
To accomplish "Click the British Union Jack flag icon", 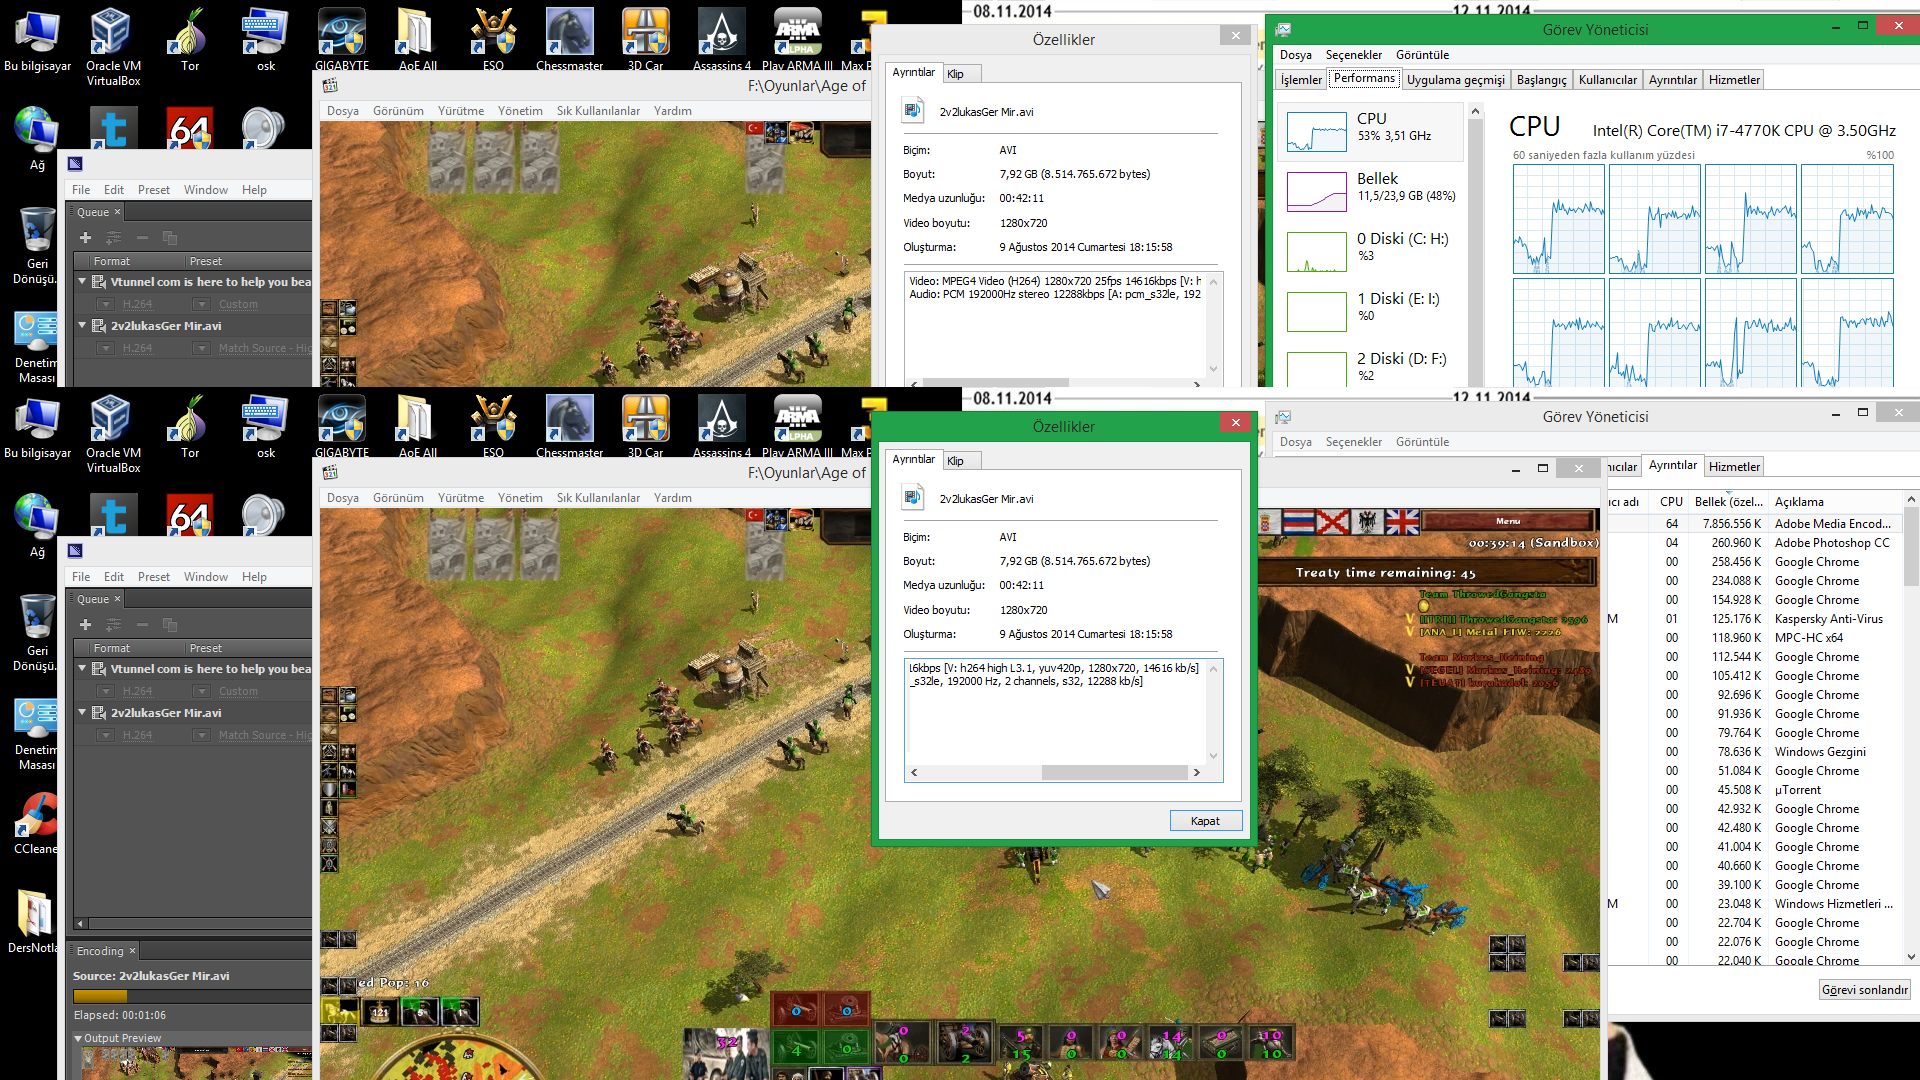I will (1401, 522).
